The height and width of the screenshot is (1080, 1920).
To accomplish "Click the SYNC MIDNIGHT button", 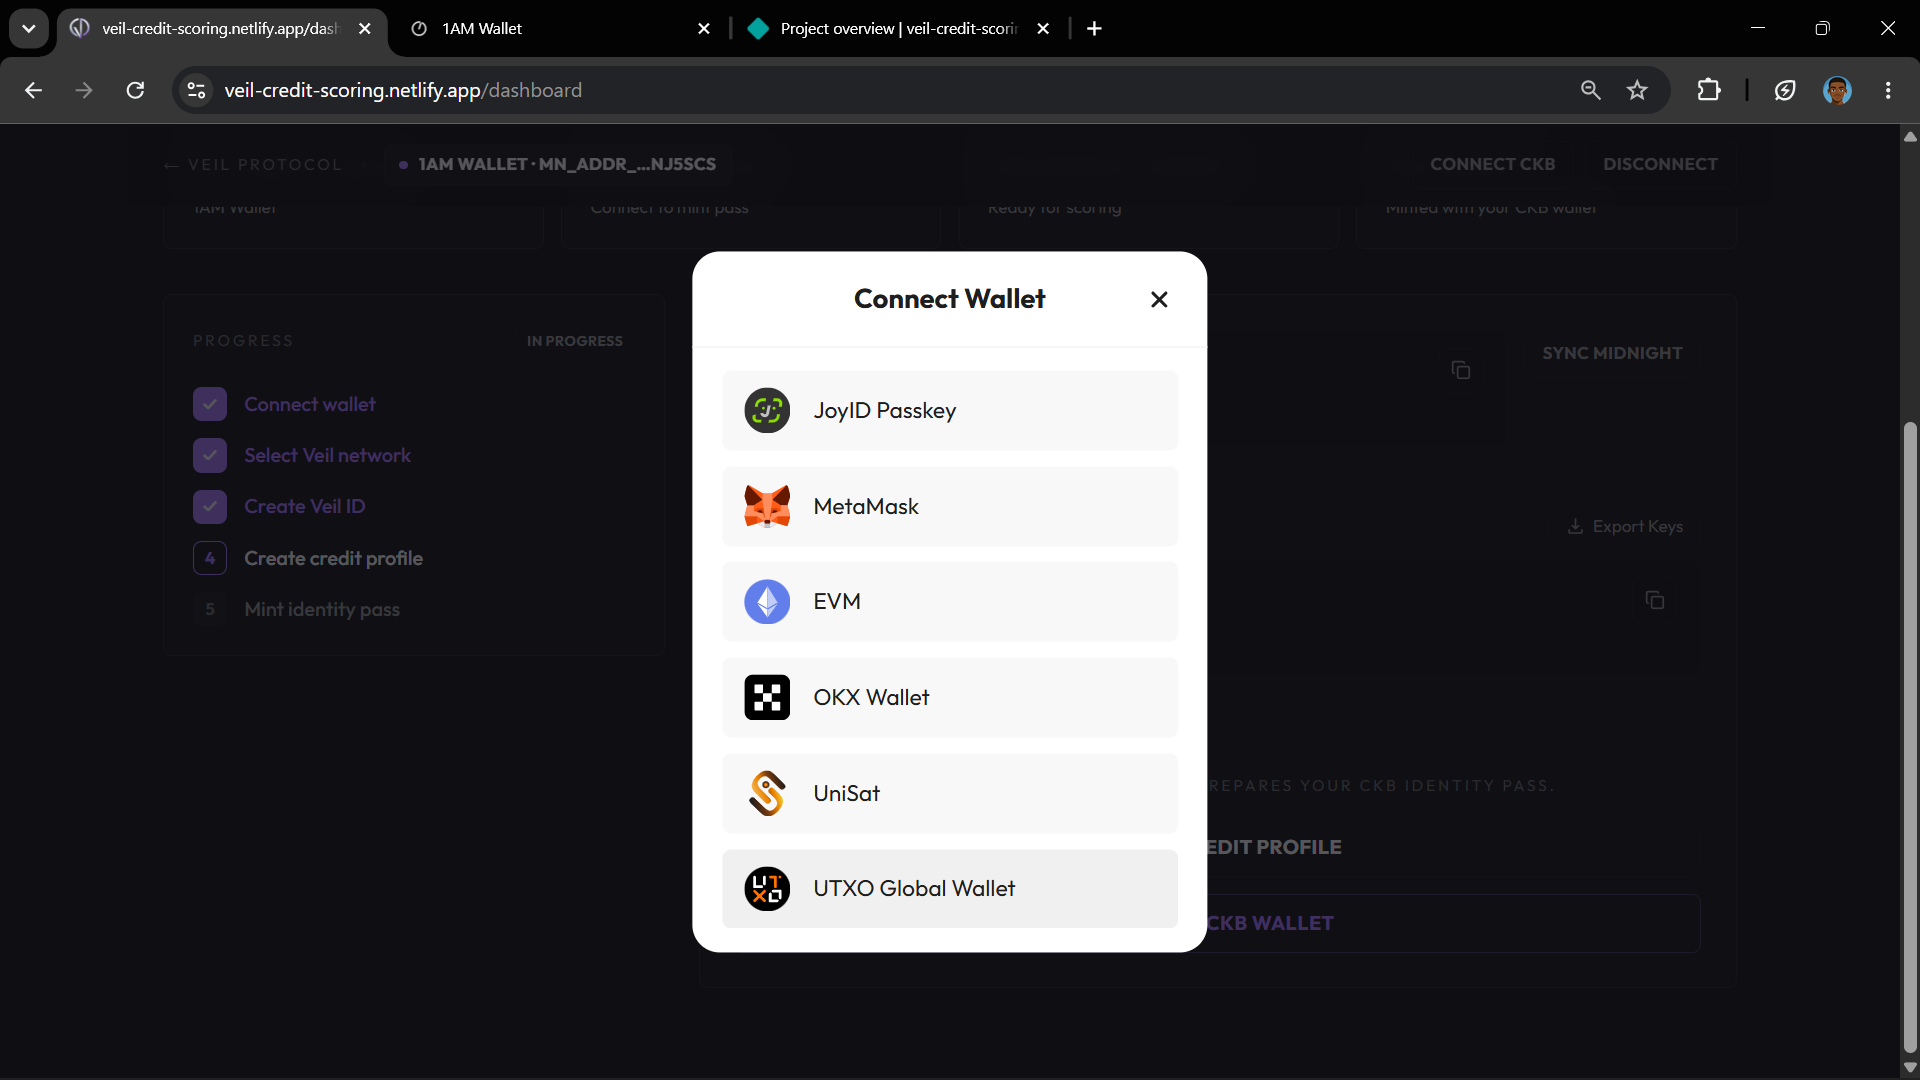I will click(1612, 353).
